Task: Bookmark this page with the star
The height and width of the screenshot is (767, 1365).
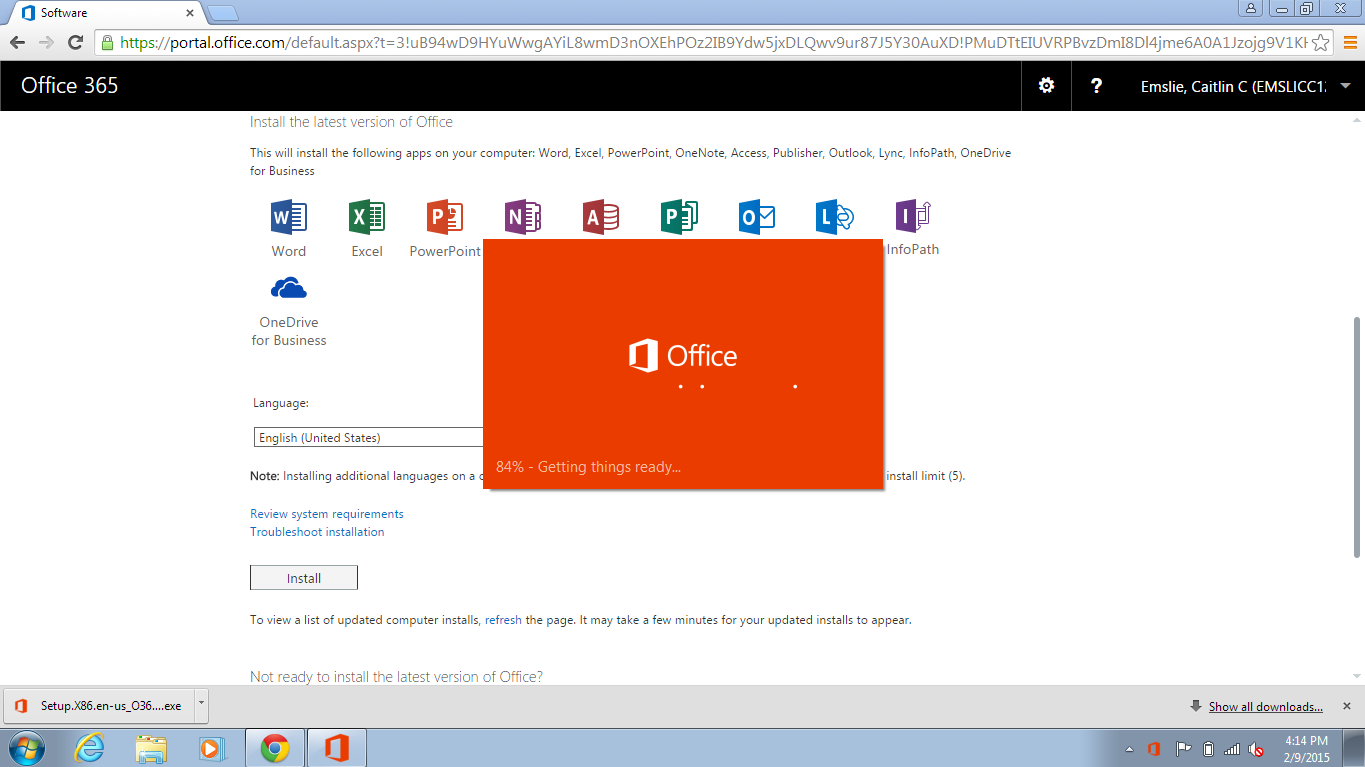Action: [1321, 42]
